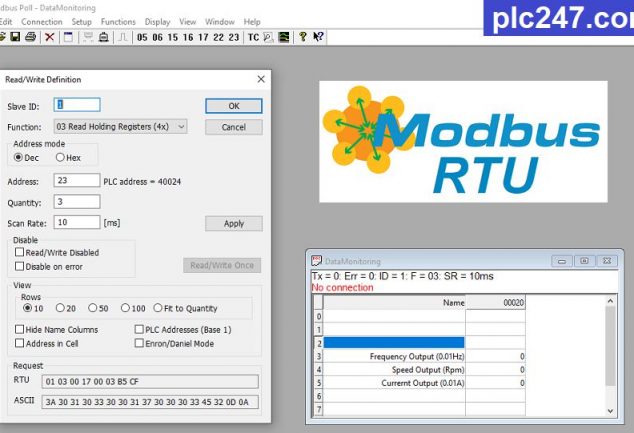Open the View menu

pos(188,22)
